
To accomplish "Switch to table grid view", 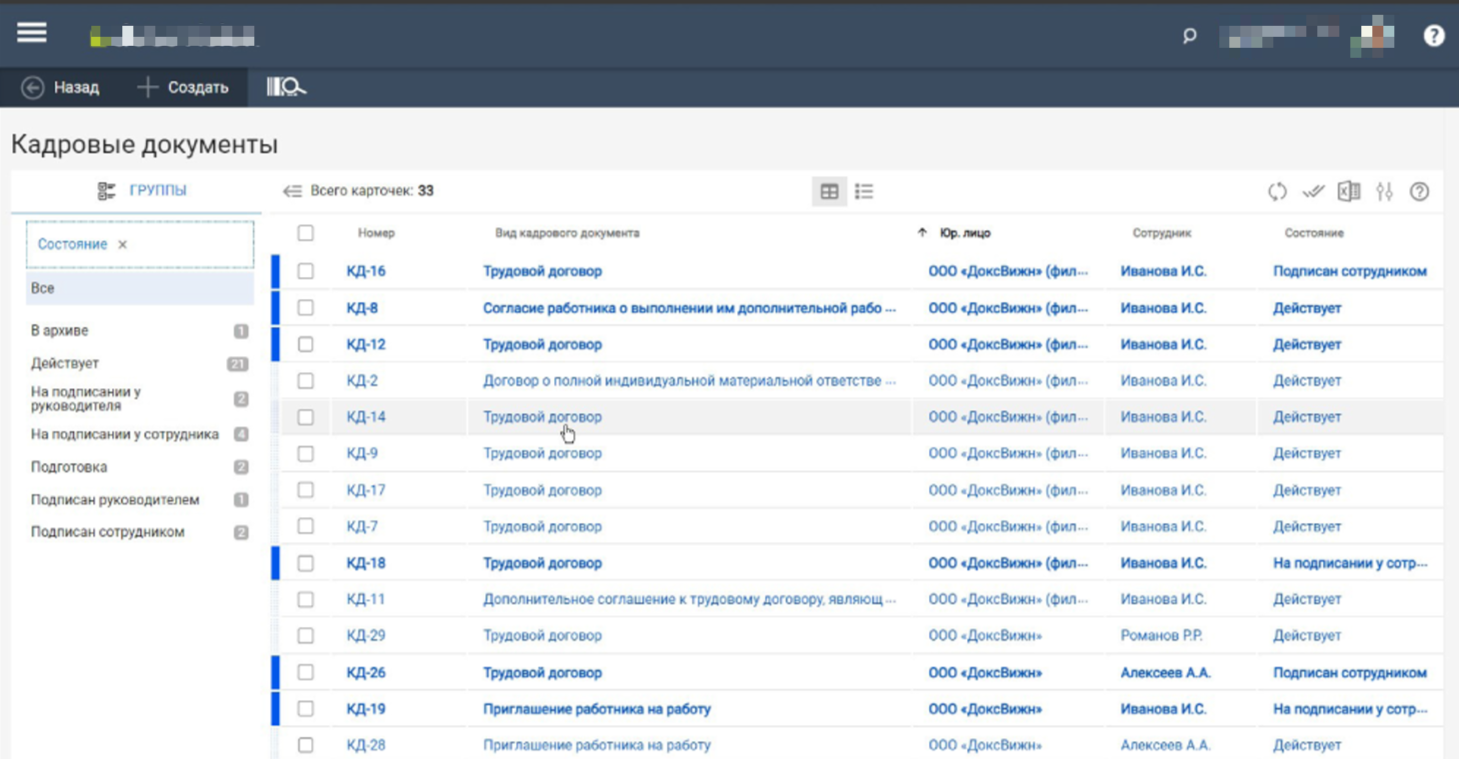I will (829, 191).
